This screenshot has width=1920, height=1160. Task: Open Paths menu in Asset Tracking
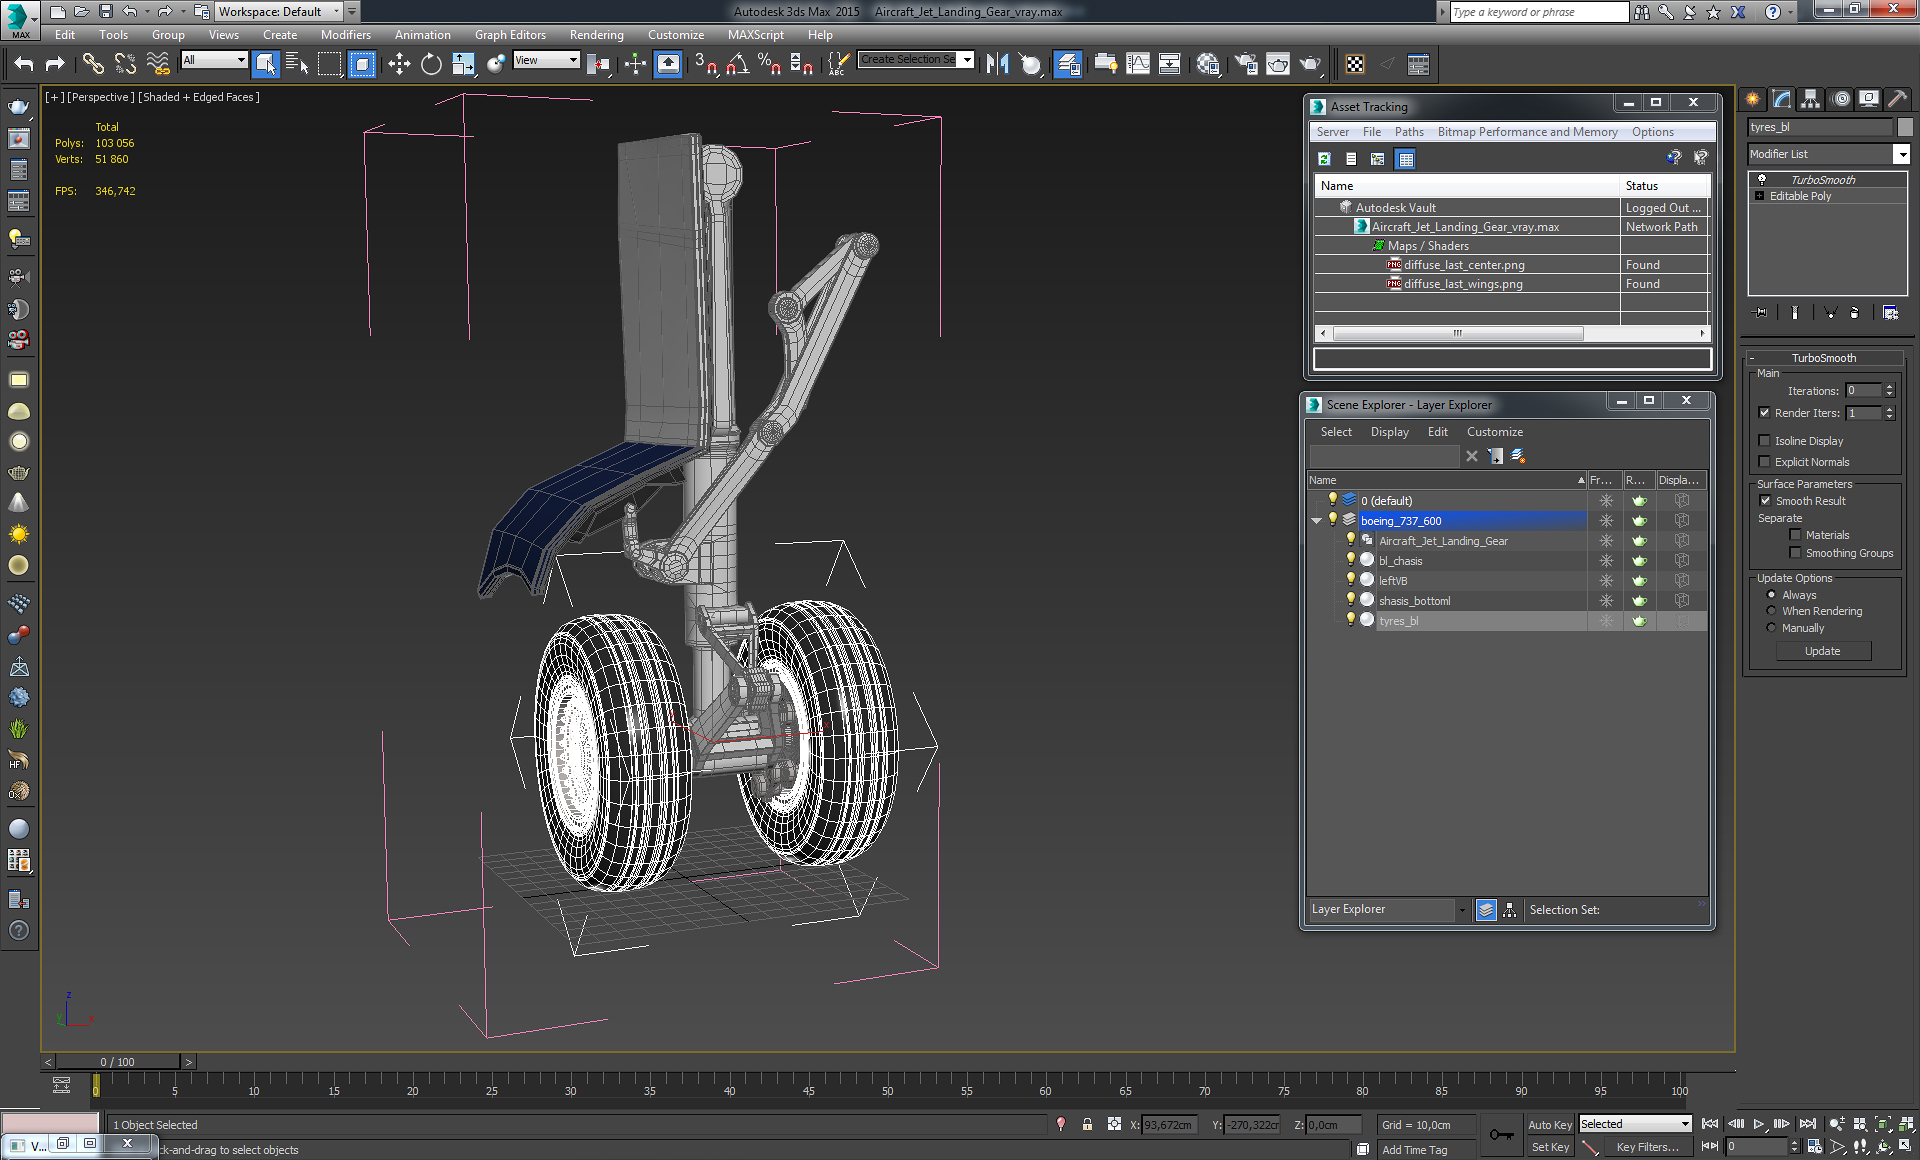(1409, 132)
